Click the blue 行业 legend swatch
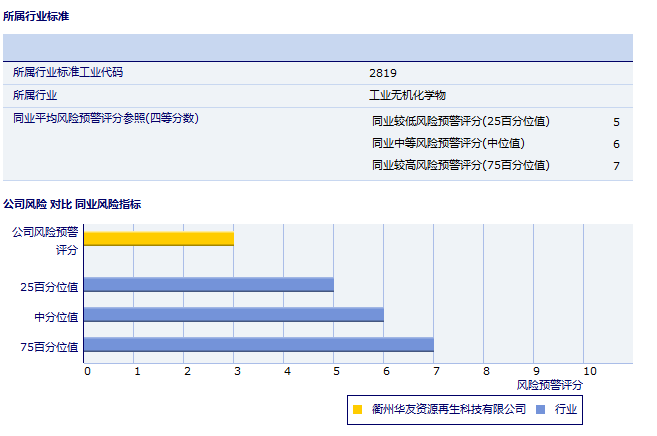 [540, 409]
